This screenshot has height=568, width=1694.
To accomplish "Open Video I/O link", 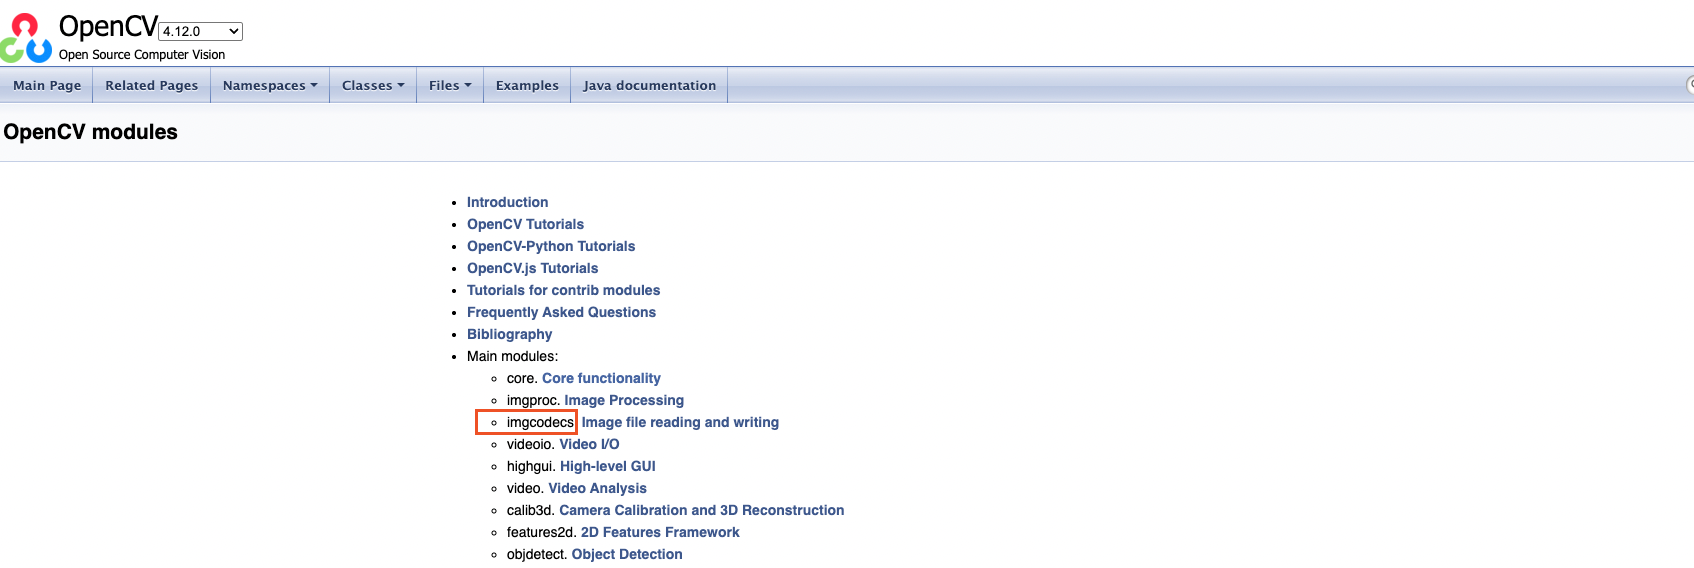I will 589,444.
